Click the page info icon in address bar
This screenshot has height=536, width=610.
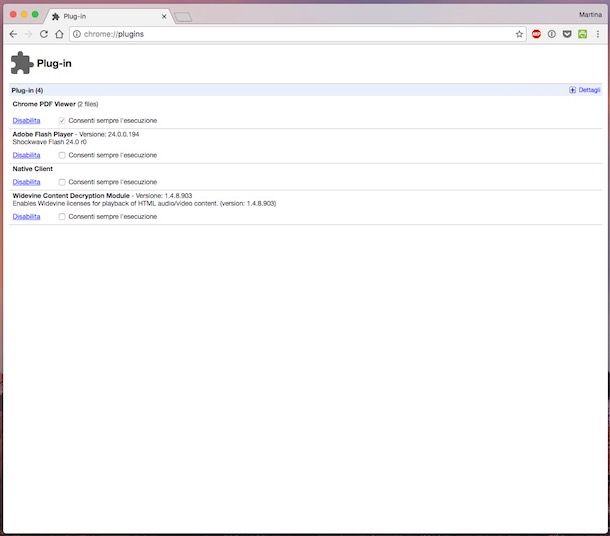point(77,34)
